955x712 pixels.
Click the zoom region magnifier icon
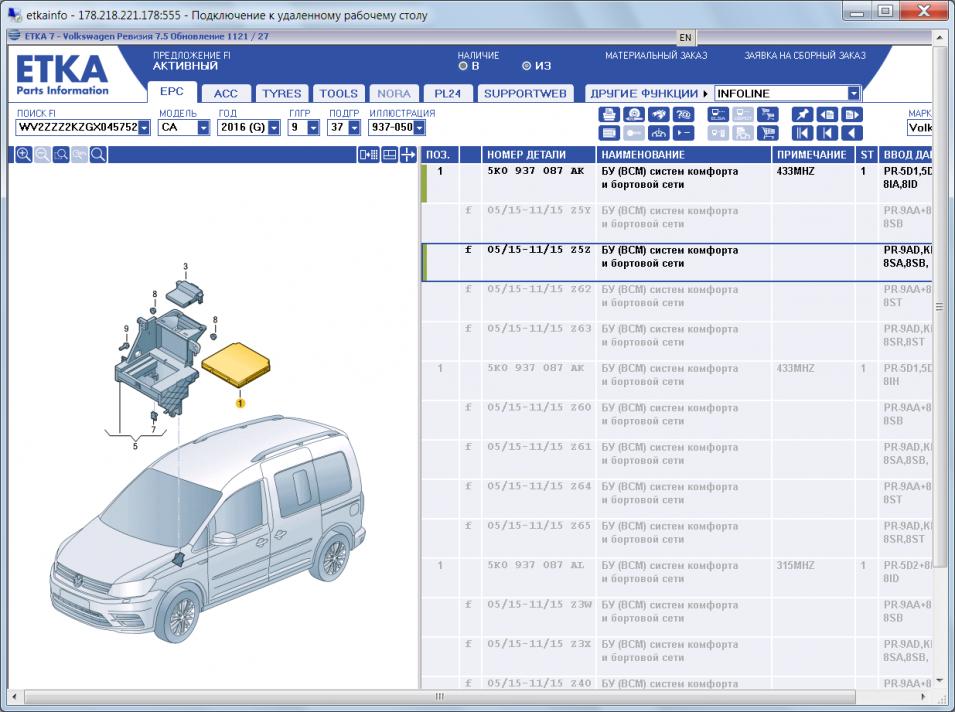pos(61,155)
